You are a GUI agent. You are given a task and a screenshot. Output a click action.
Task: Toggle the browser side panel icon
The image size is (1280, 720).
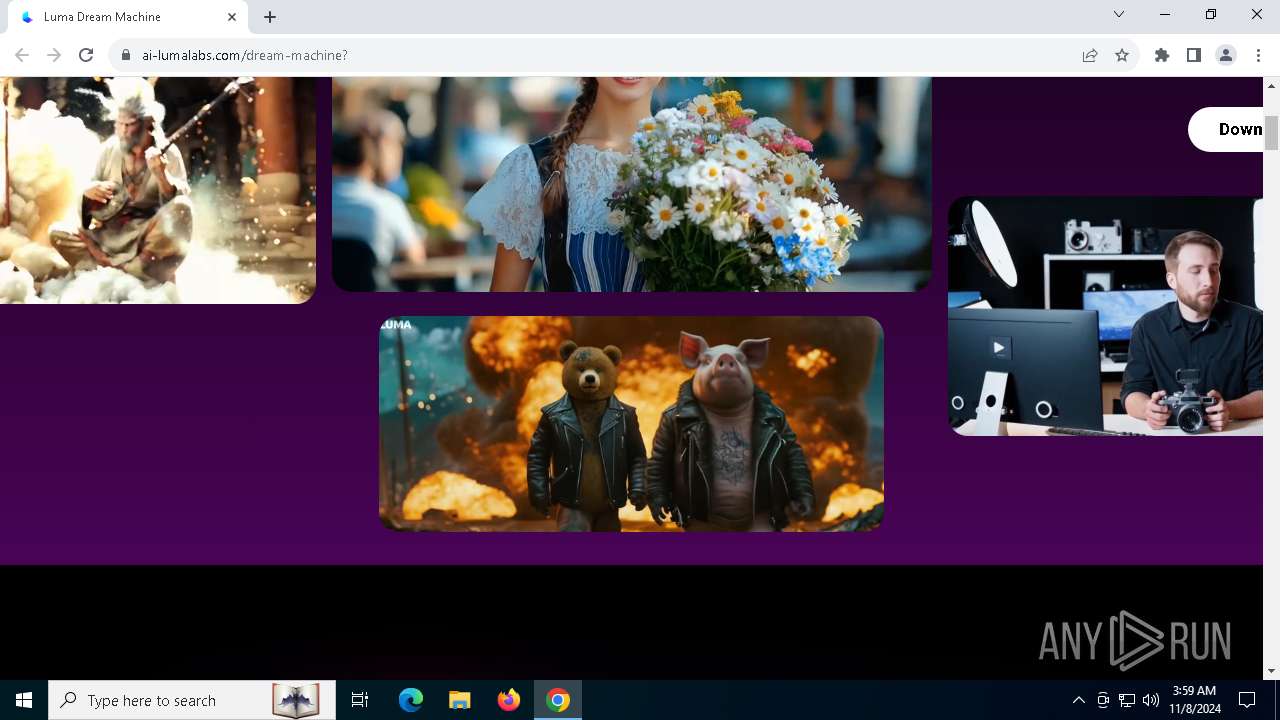tap(1194, 55)
